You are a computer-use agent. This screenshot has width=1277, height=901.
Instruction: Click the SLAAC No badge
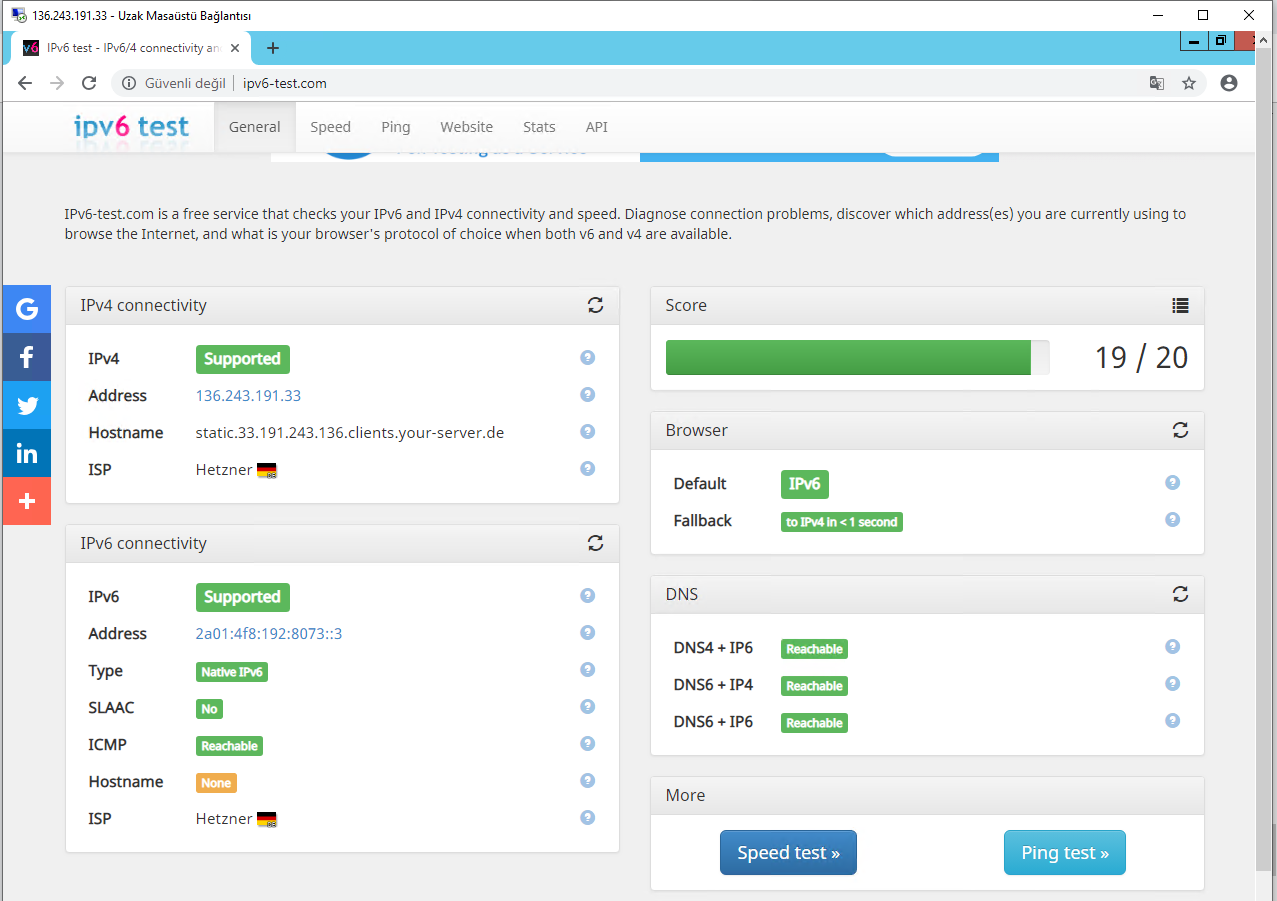[209, 709]
